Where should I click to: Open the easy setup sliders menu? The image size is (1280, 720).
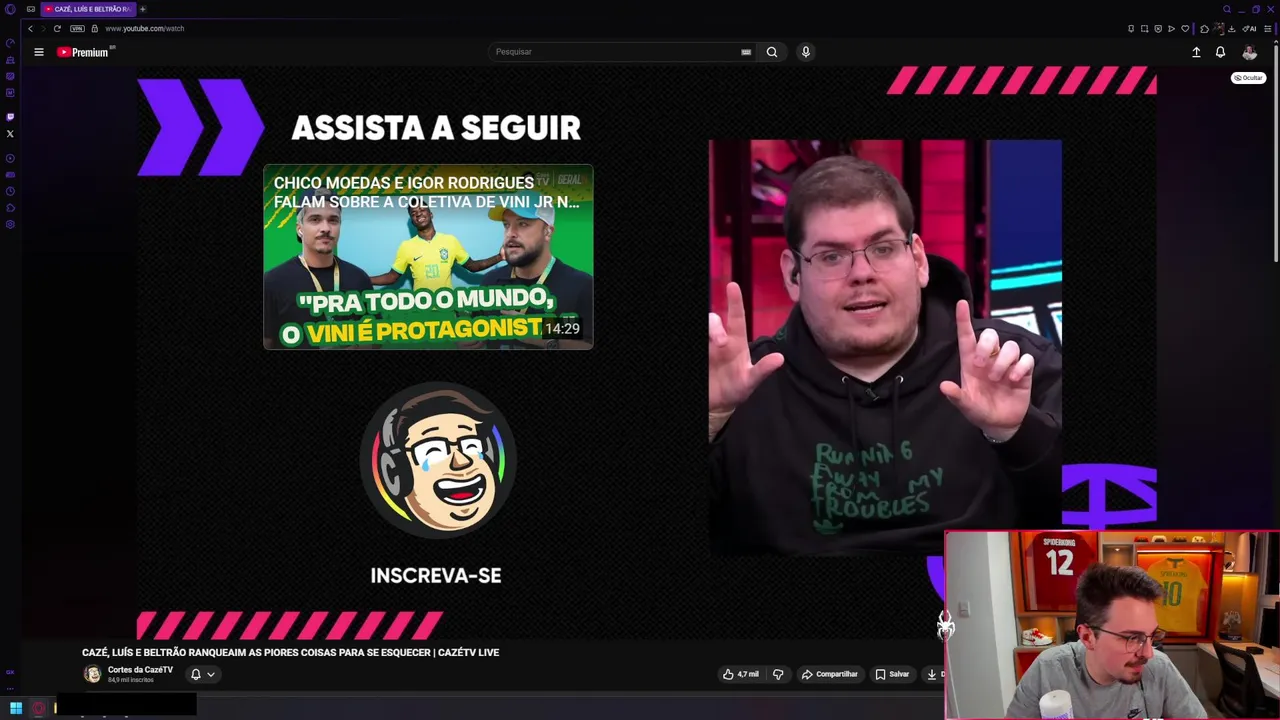(1268, 29)
